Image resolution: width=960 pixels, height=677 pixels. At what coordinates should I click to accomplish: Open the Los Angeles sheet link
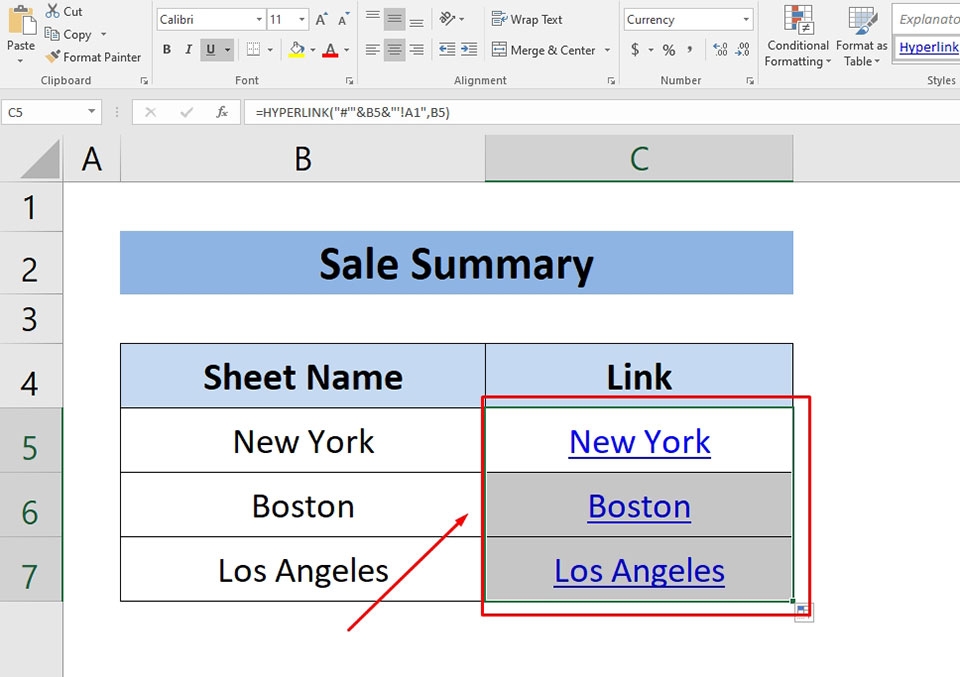[639, 570]
